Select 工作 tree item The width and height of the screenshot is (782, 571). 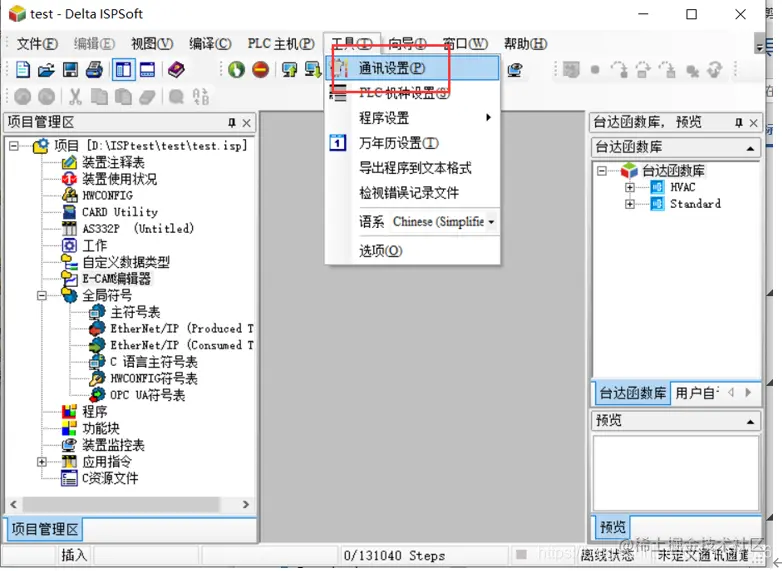coord(94,245)
